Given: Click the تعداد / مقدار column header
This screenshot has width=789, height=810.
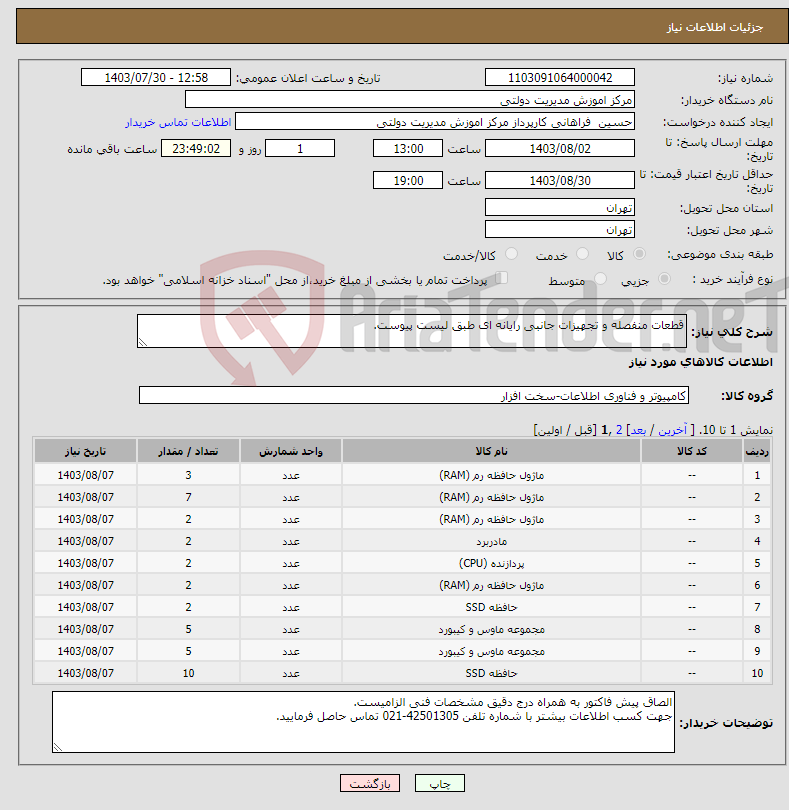Looking at the screenshot, I should click(x=188, y=451).
